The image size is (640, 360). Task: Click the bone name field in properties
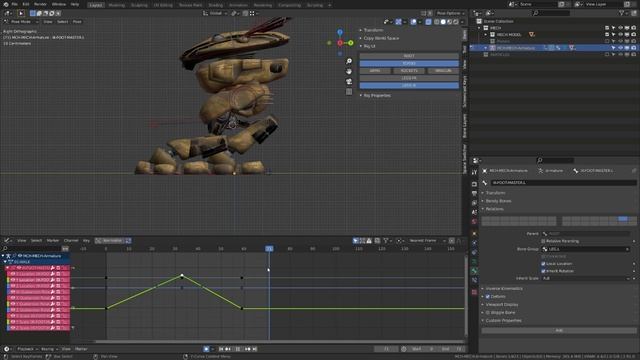(563, 183)
